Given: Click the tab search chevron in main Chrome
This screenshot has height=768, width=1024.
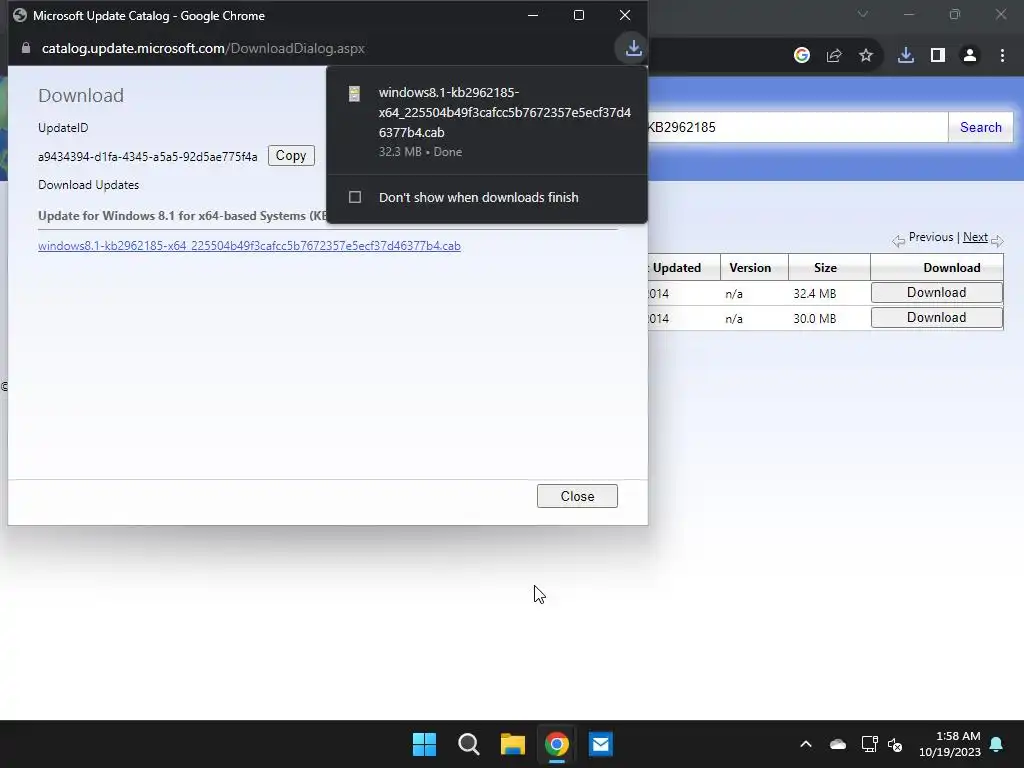Looking at the screenshot, I should (863, 14).
